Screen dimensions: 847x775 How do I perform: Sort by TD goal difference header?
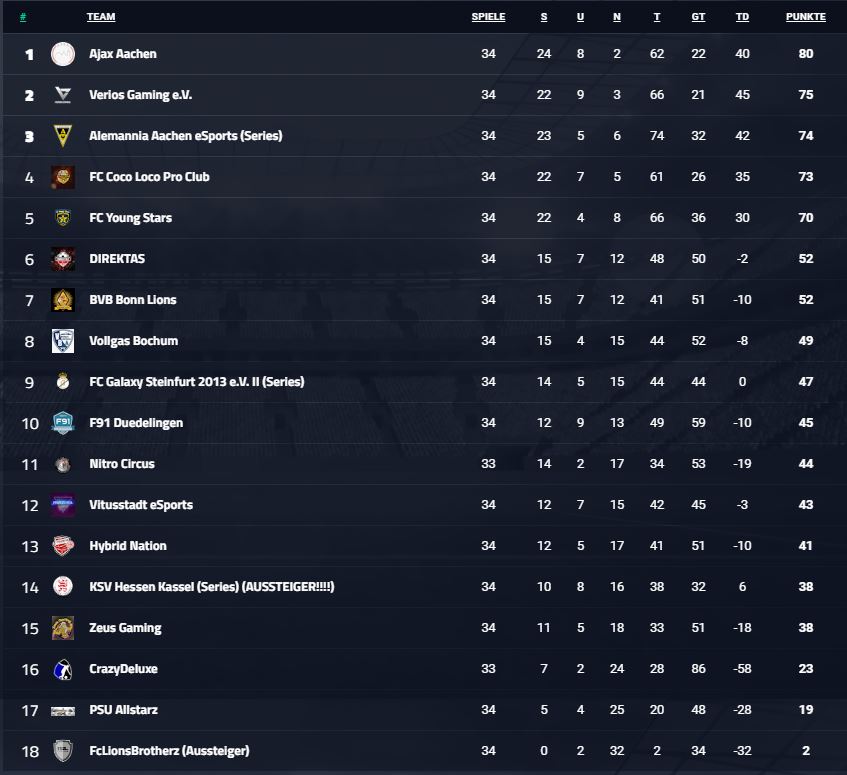[742, 17]
